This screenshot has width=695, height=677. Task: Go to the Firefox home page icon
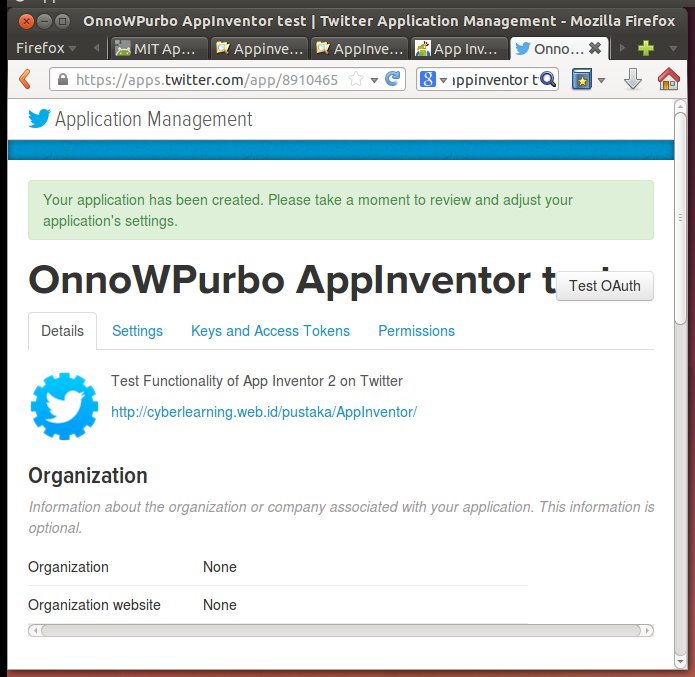click(x=668, y=79)
